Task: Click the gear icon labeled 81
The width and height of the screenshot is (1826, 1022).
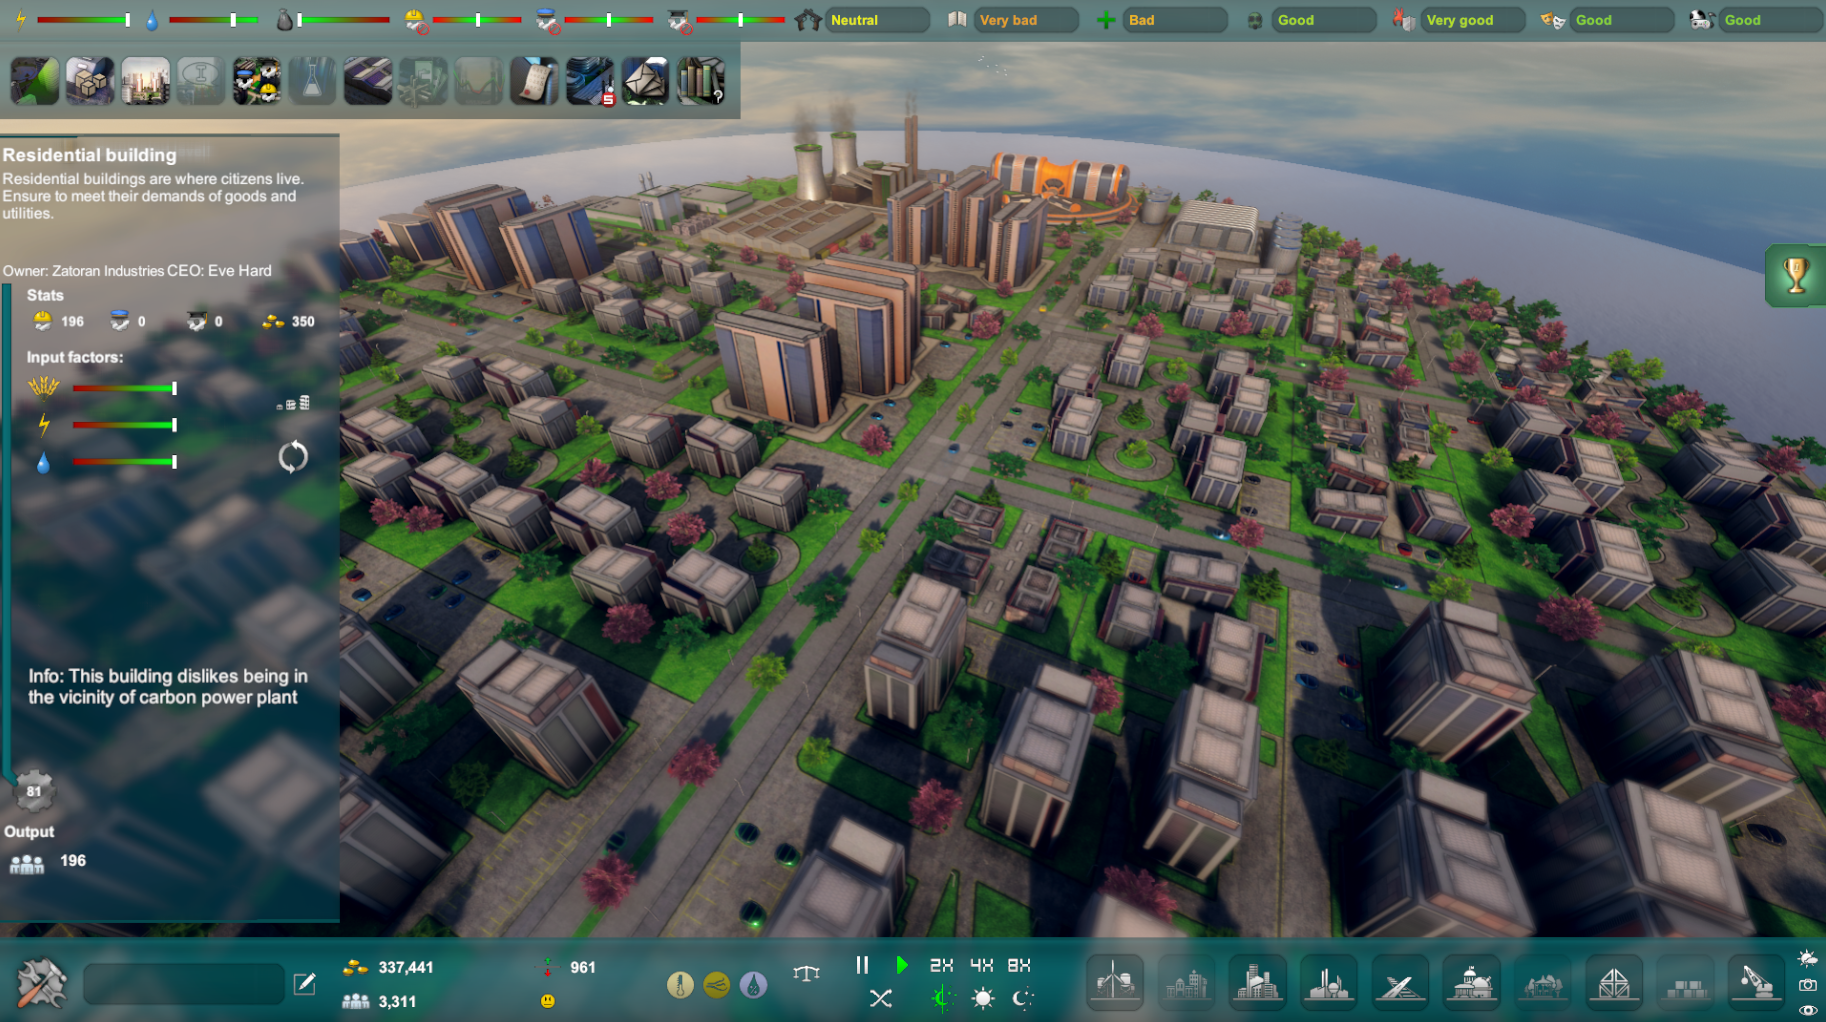Action: pos(34,791)
